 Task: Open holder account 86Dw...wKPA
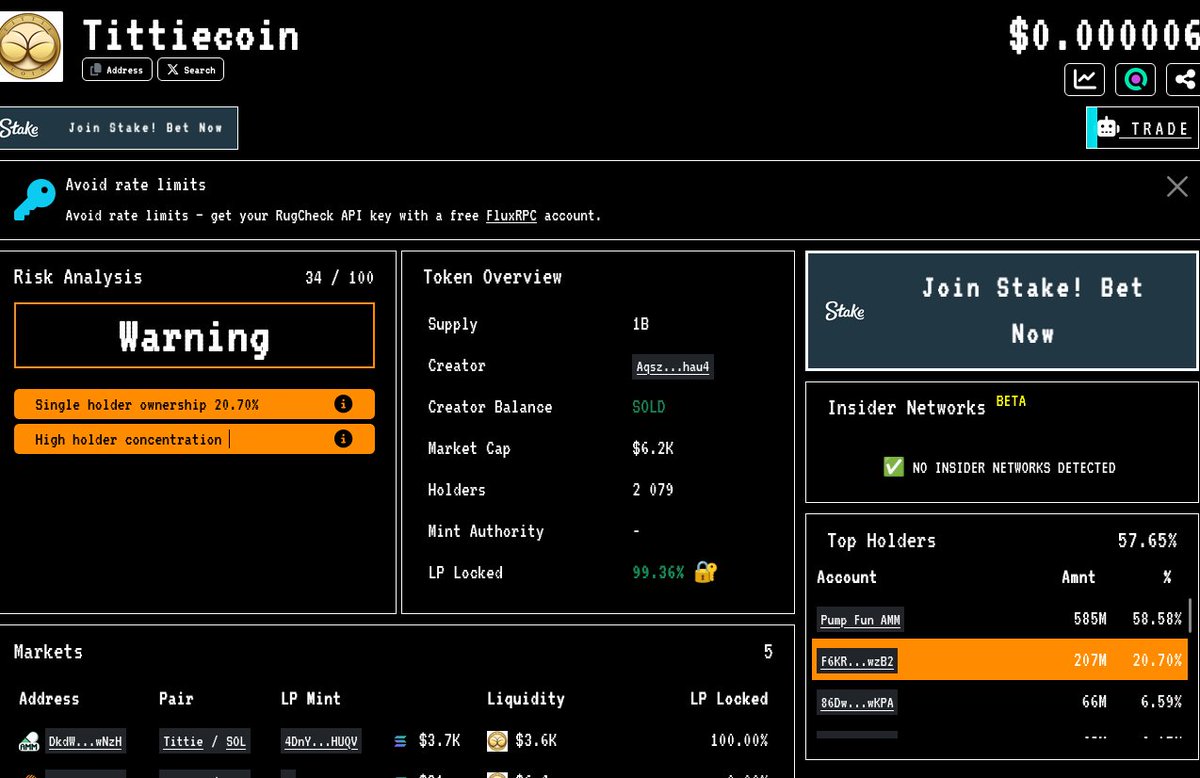point(857,703)
